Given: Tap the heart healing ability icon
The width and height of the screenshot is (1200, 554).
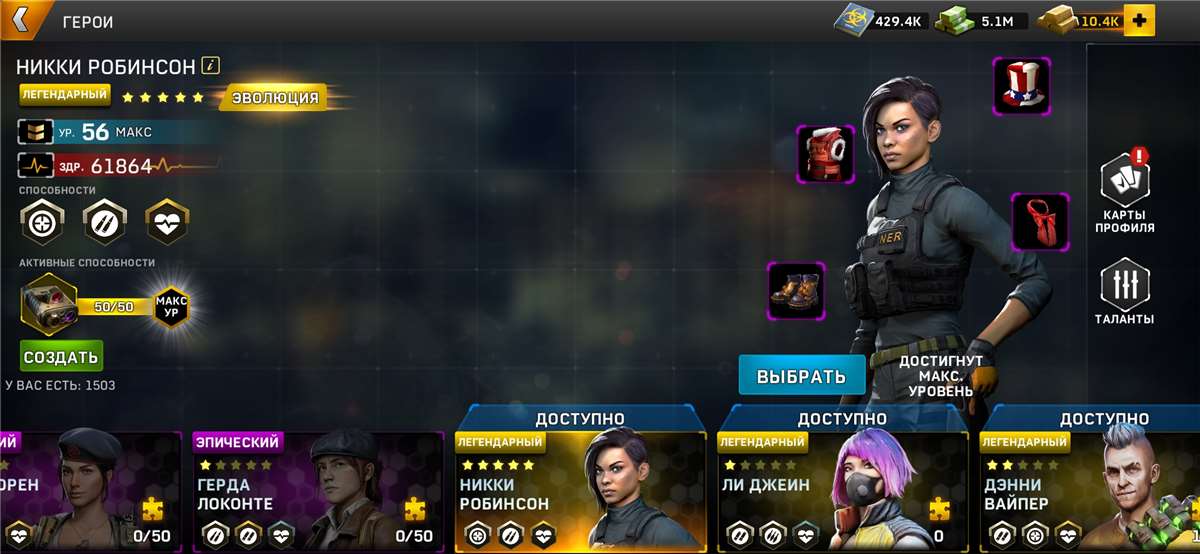Looking at the screenshot, I should pos(167,222).
